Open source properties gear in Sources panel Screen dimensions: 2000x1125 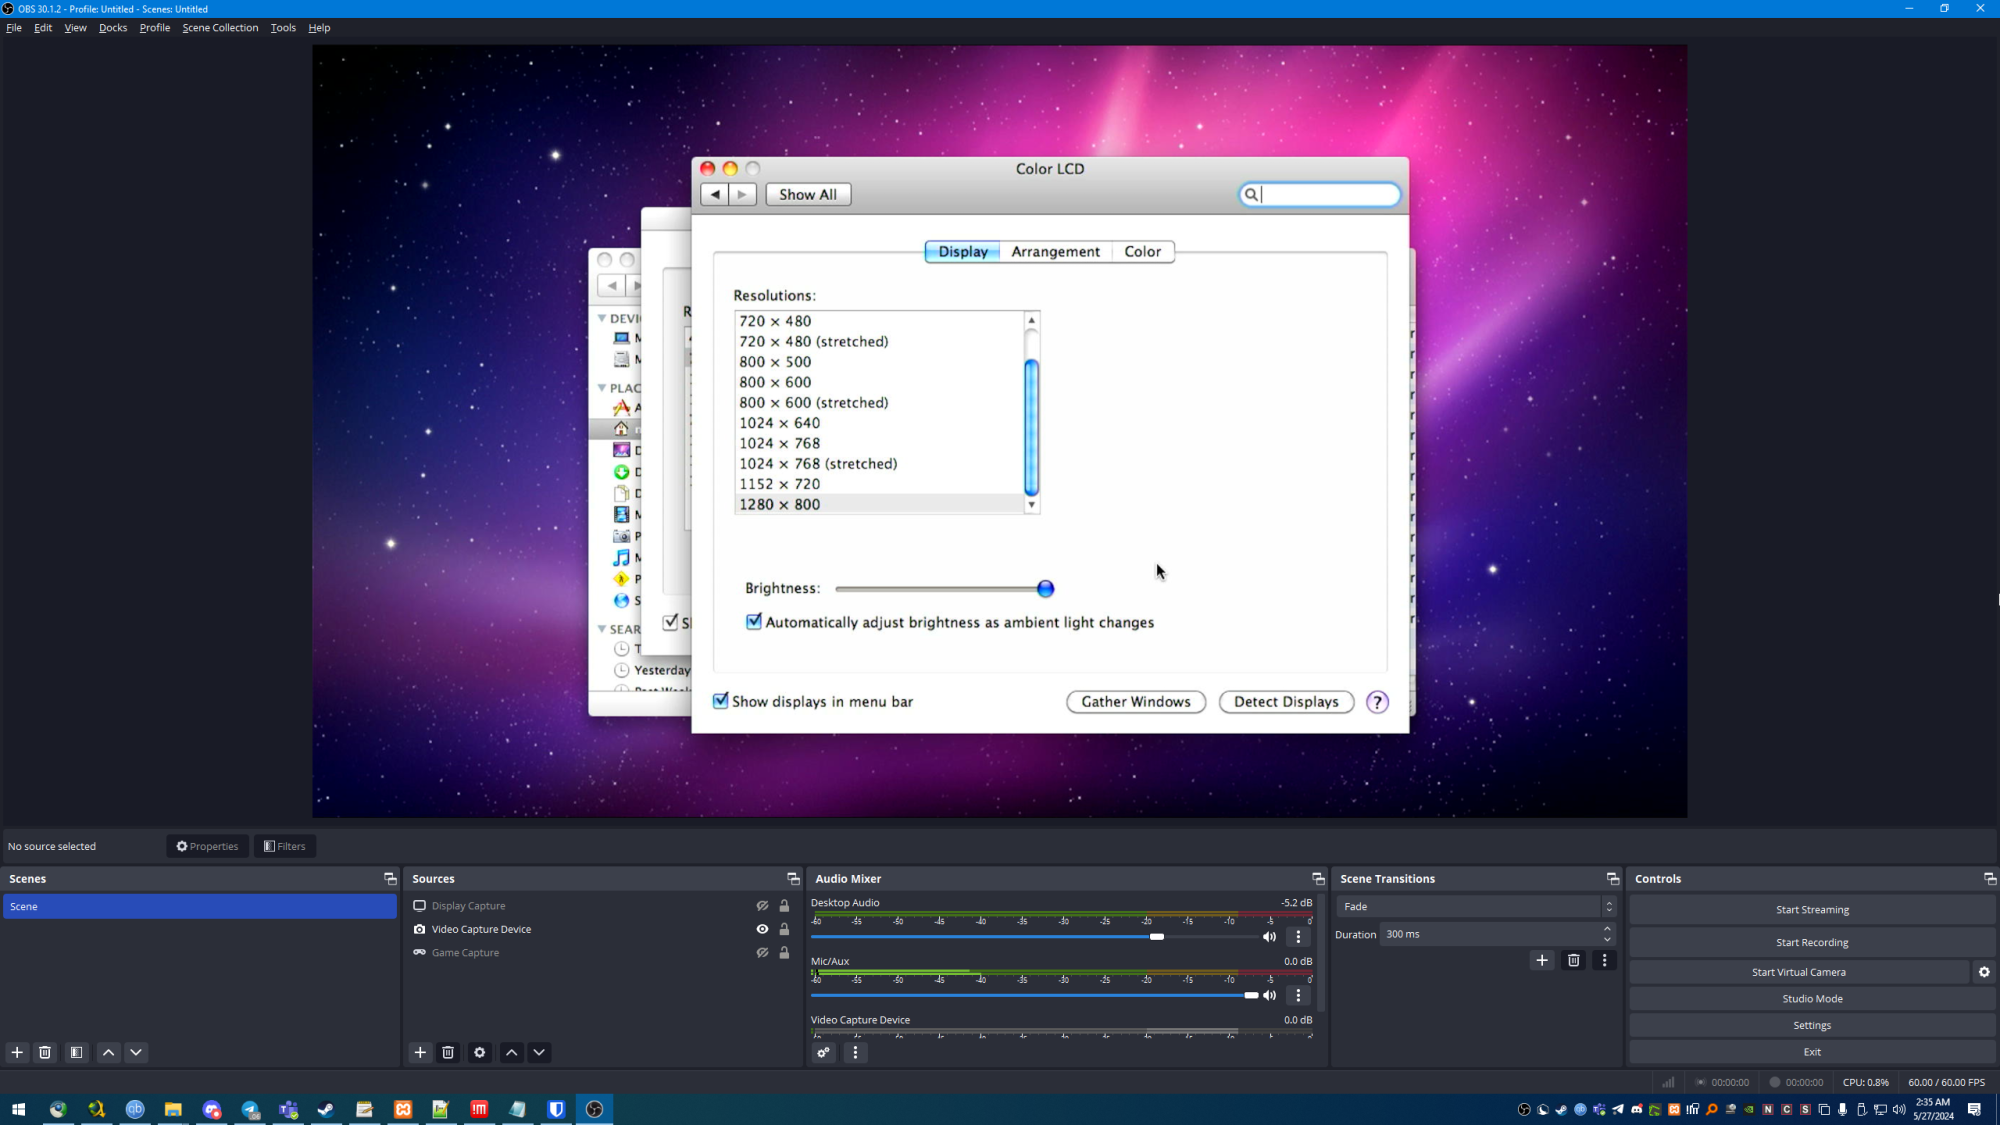[x=480, y=1052]
